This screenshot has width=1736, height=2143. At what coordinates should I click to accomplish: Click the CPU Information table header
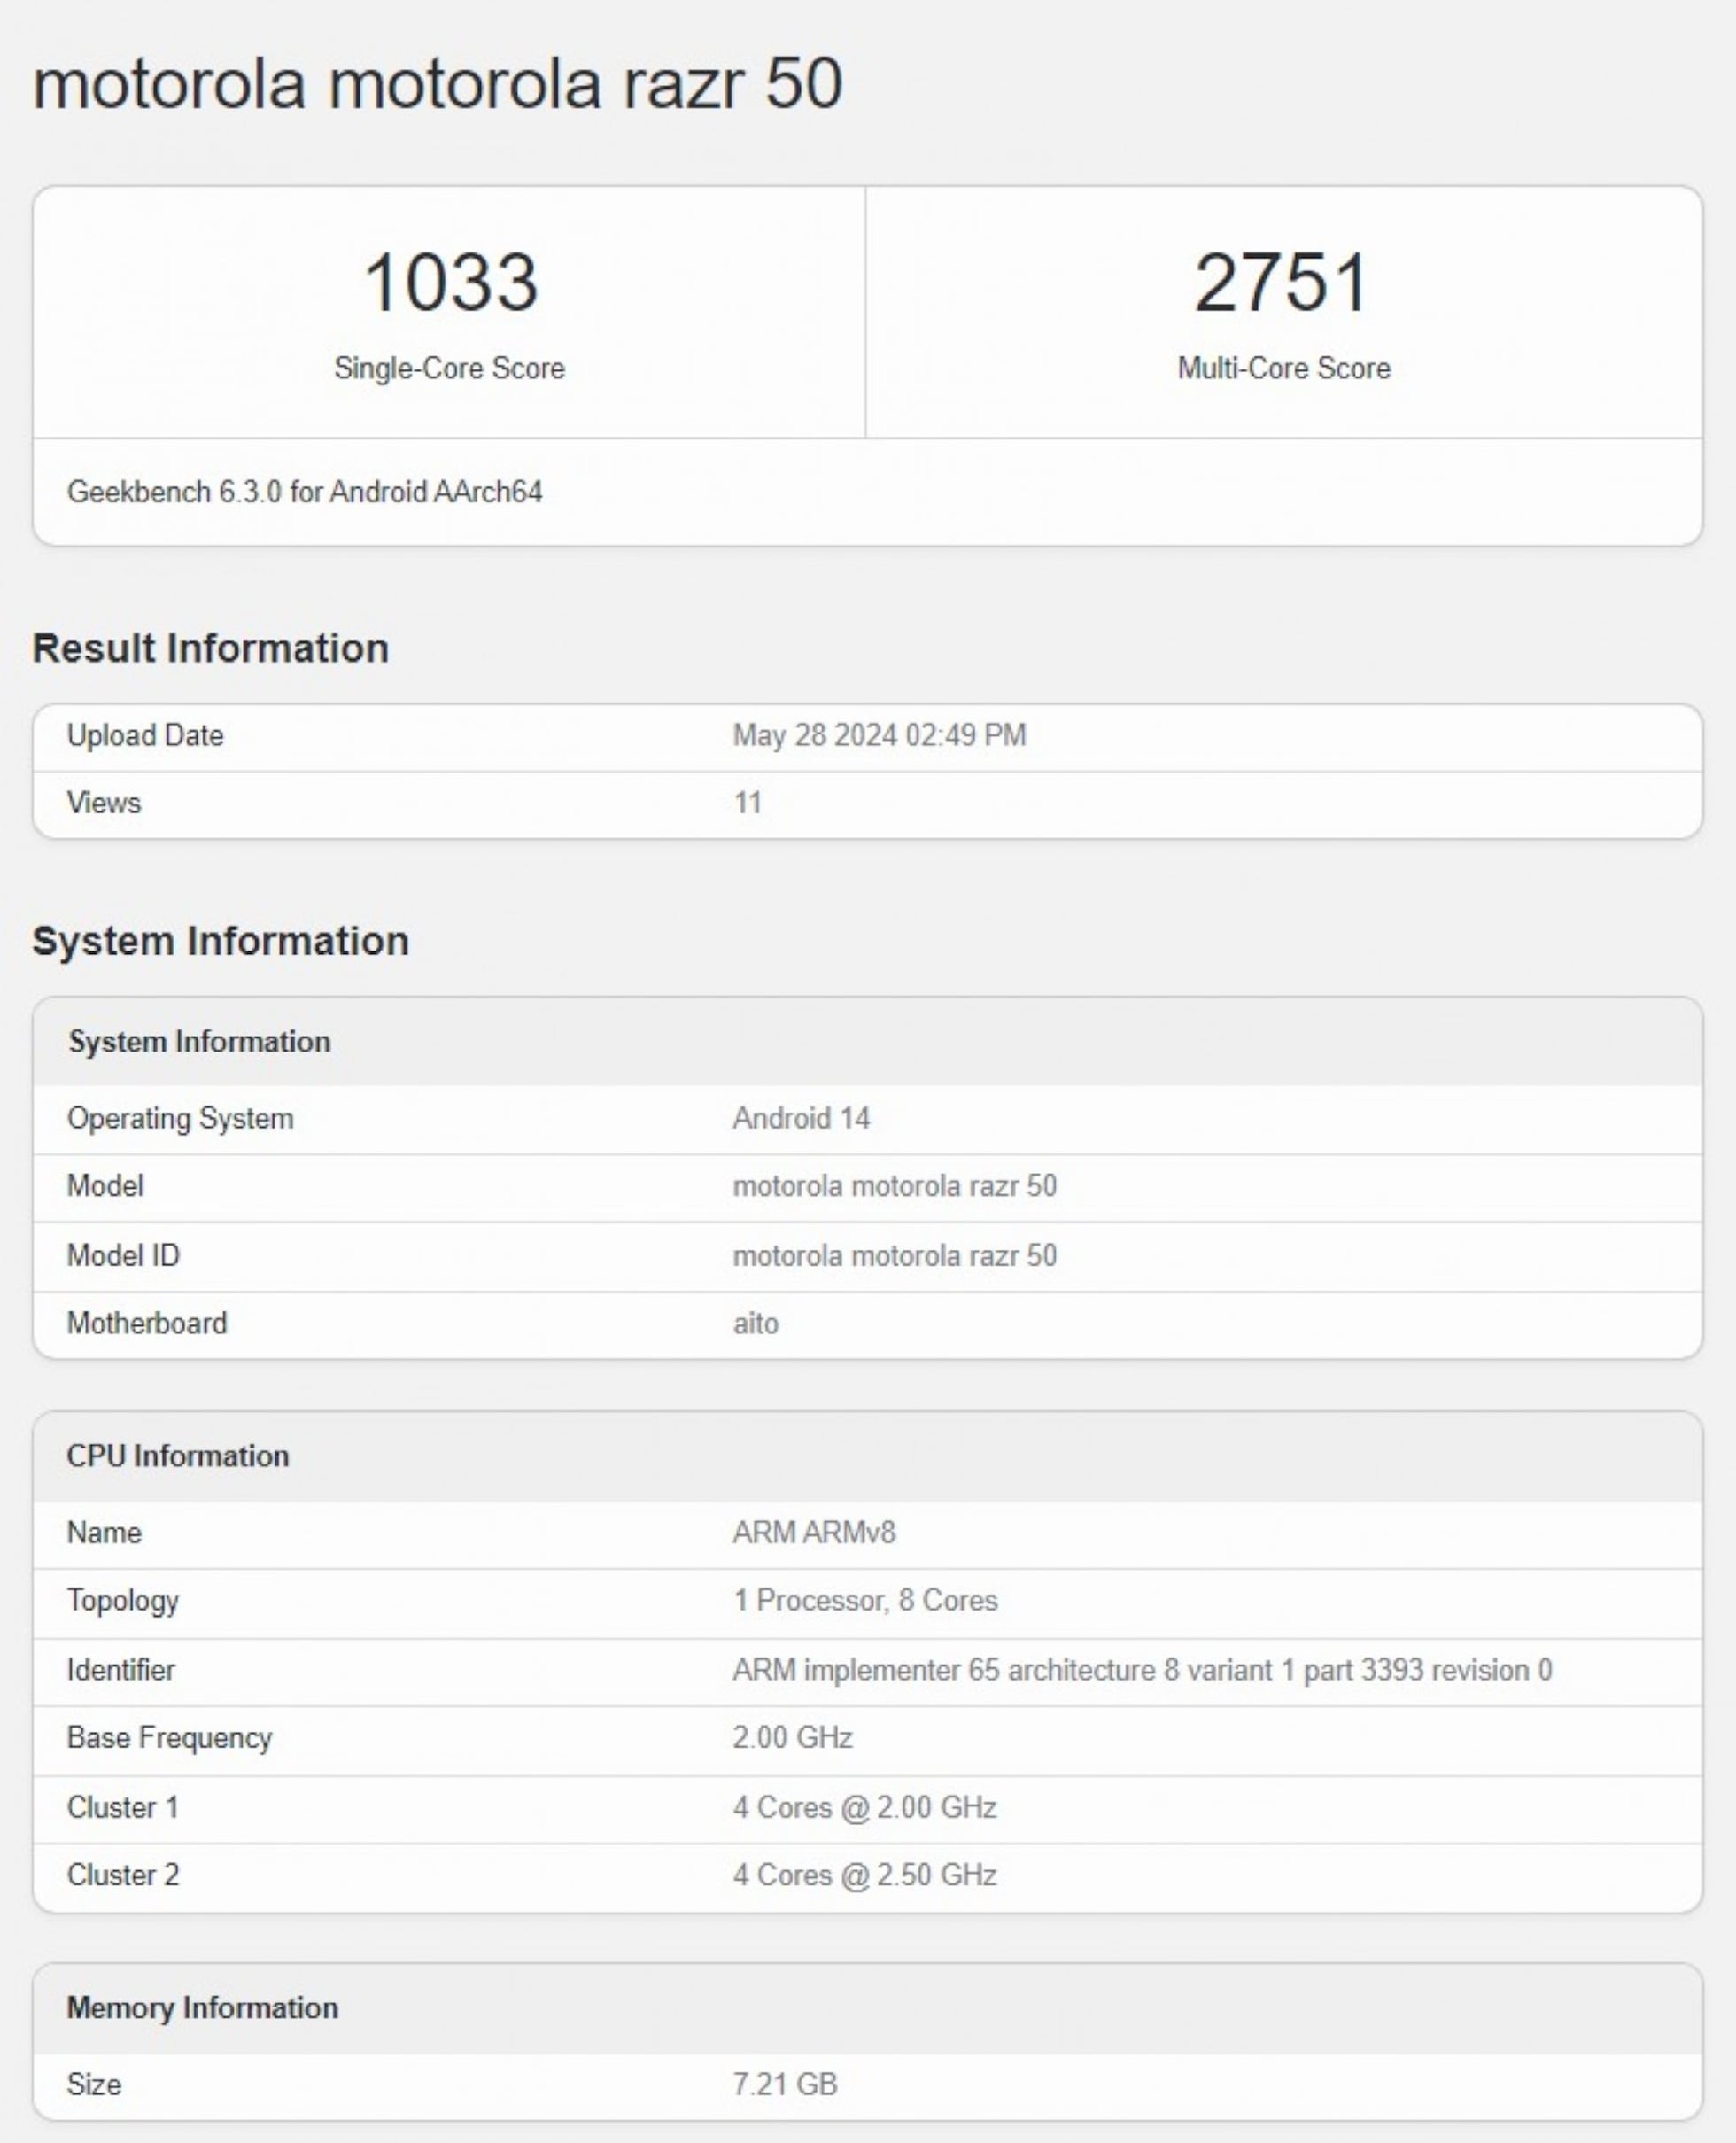tap(177, 1455)
